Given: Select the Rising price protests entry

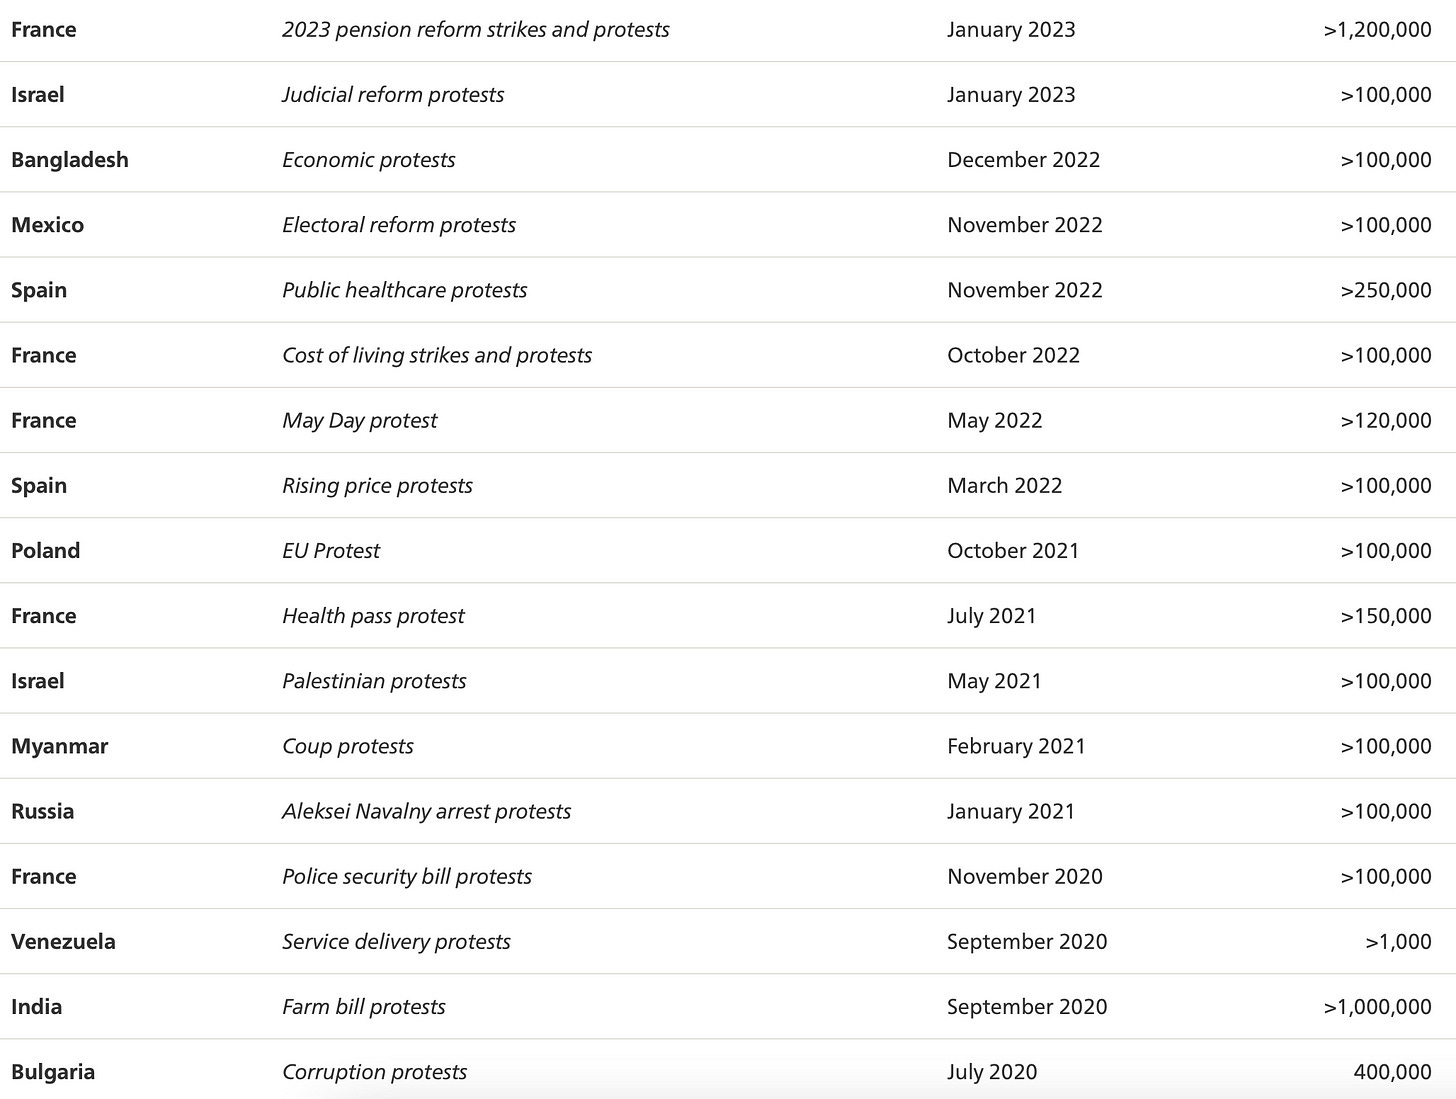Looking at the screenshot, I should tap(377, 485).
